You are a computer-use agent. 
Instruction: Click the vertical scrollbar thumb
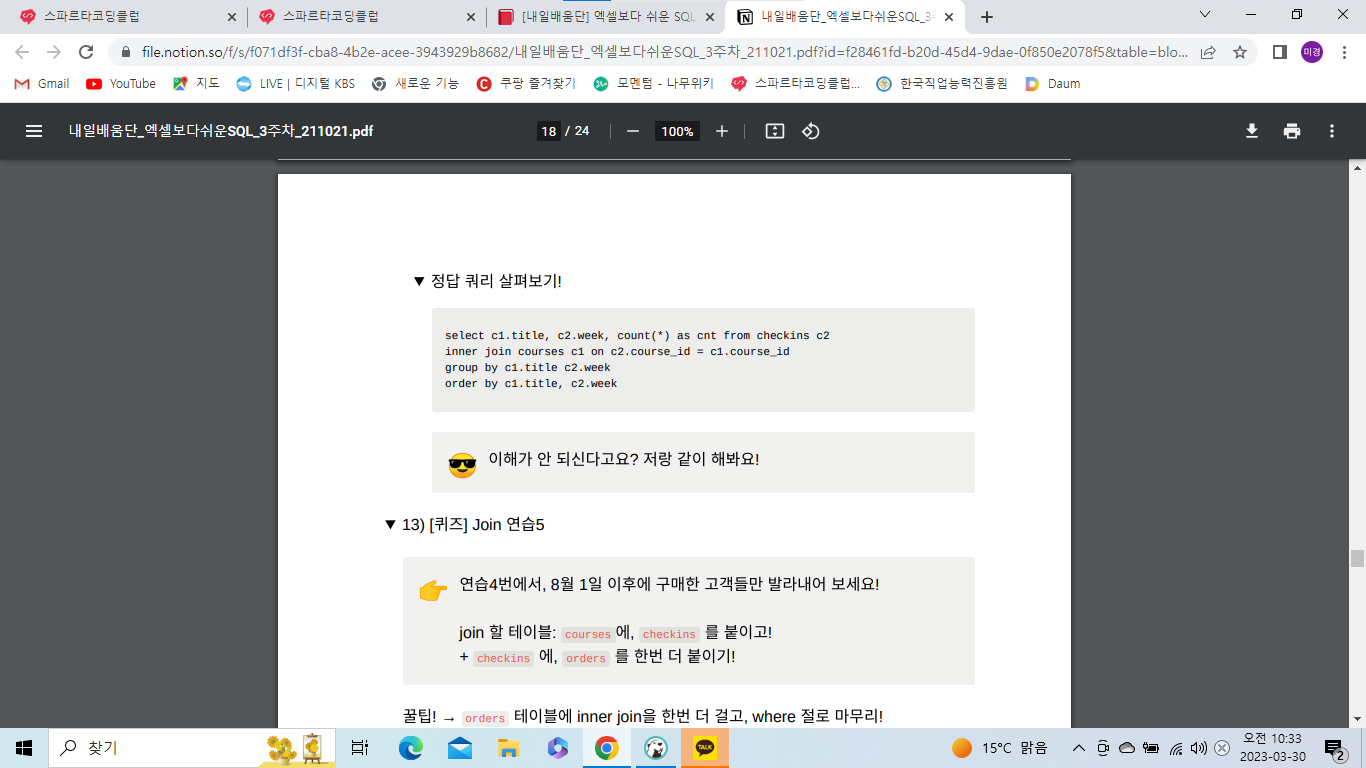(1357, 558)
